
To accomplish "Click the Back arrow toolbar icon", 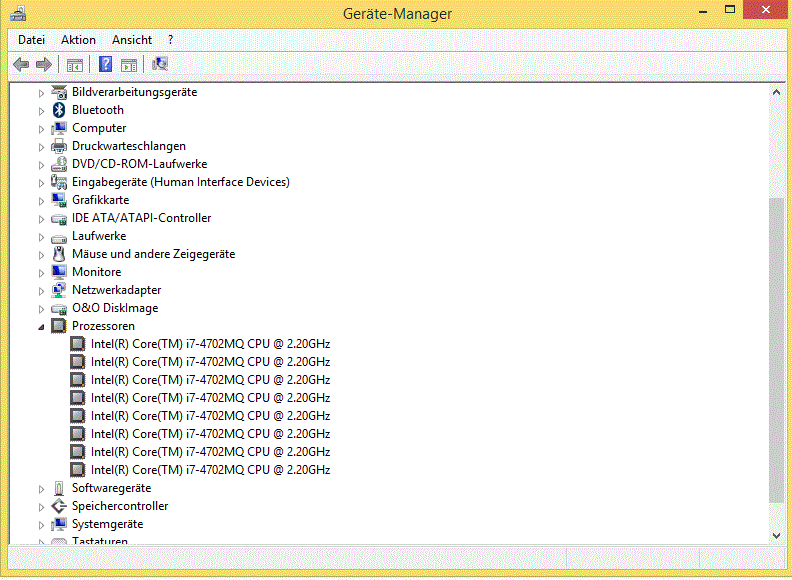I will pyautogui.click(x=21, y=64).
